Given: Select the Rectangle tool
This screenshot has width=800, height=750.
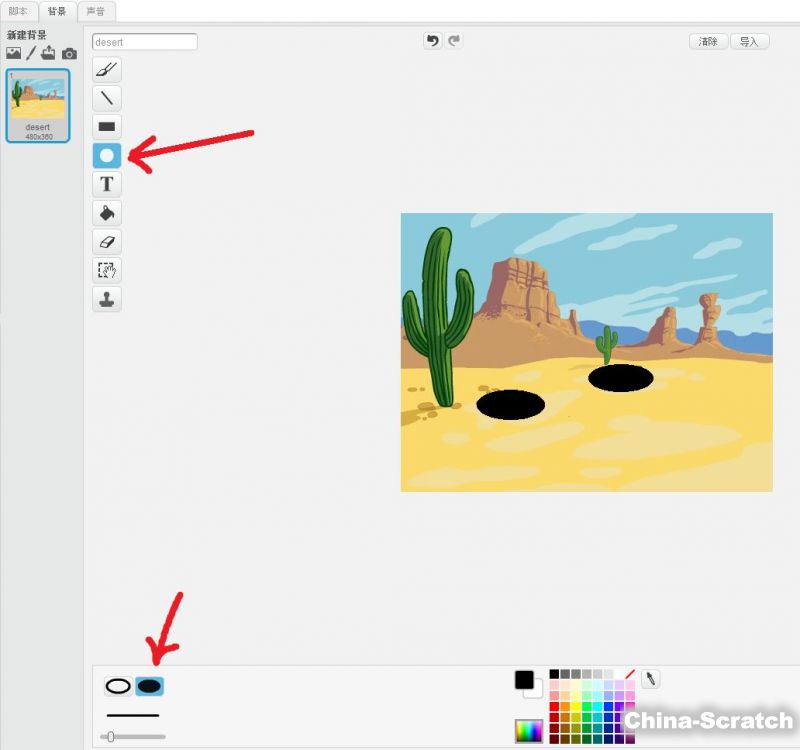Looking at the screenshot, I should click(107, 127).
